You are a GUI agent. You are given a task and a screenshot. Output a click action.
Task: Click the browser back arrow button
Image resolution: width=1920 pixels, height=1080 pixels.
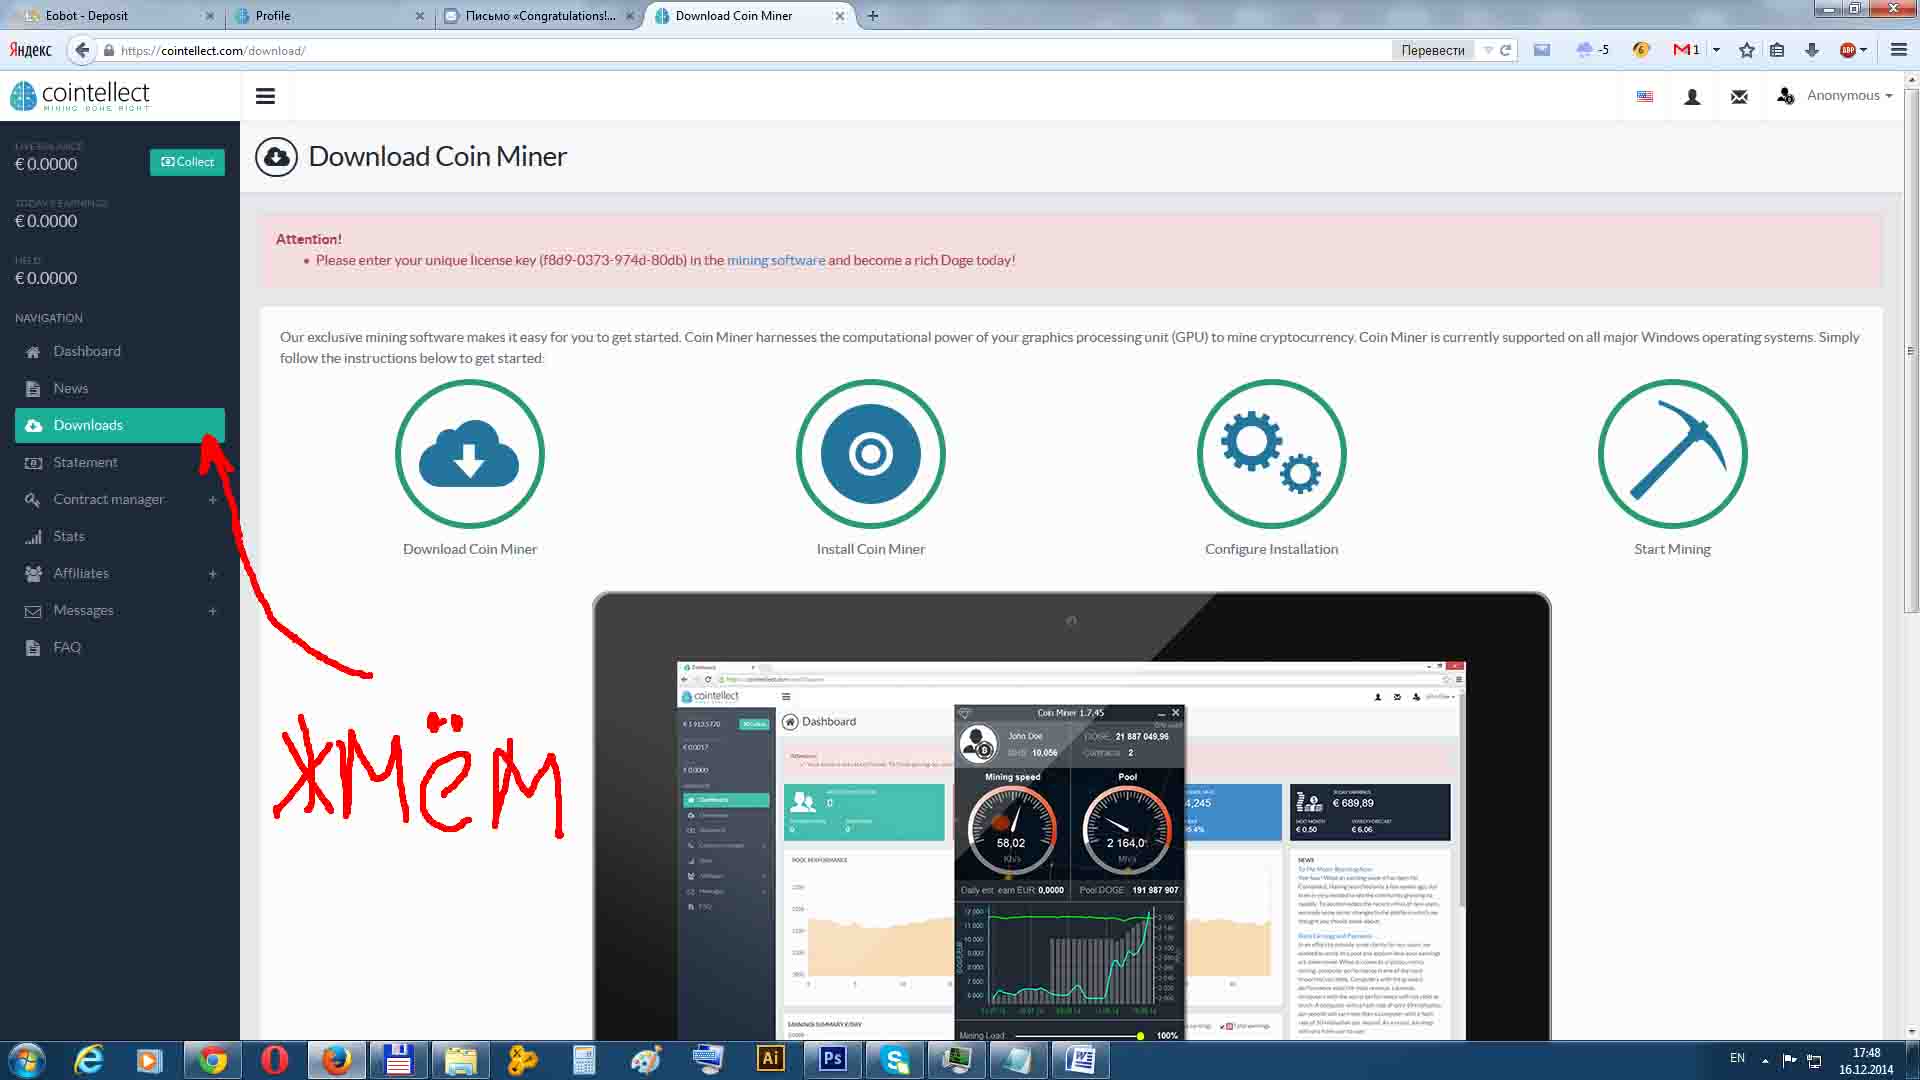point(82,50)
